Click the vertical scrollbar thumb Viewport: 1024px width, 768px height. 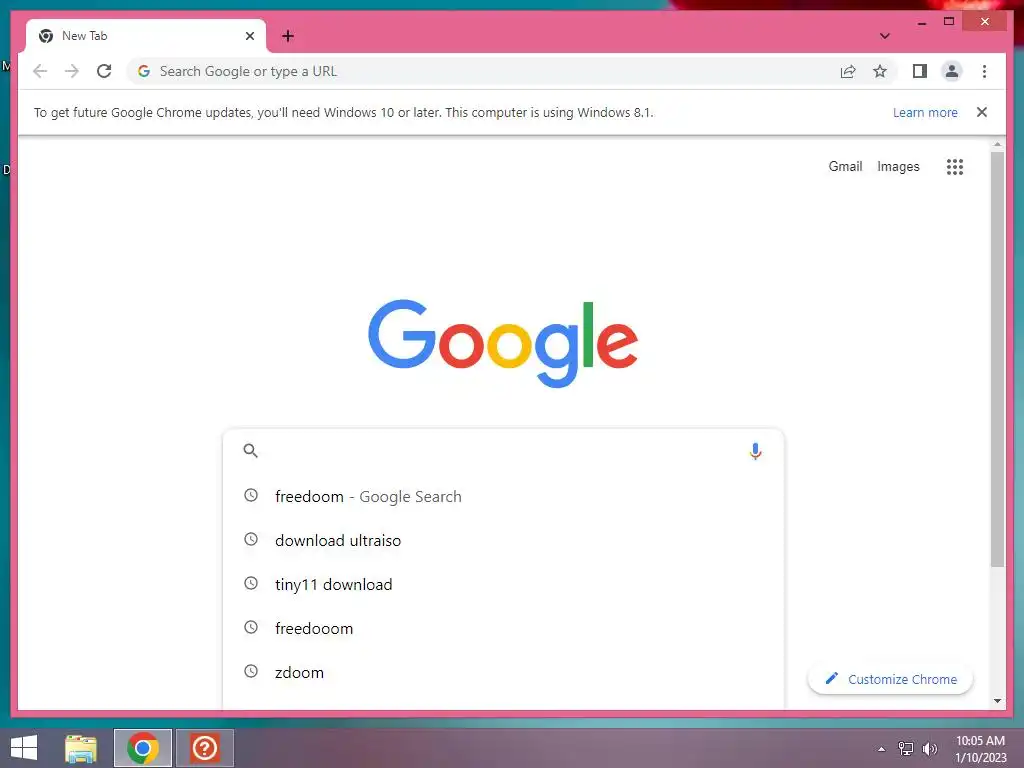pos(997,359)
